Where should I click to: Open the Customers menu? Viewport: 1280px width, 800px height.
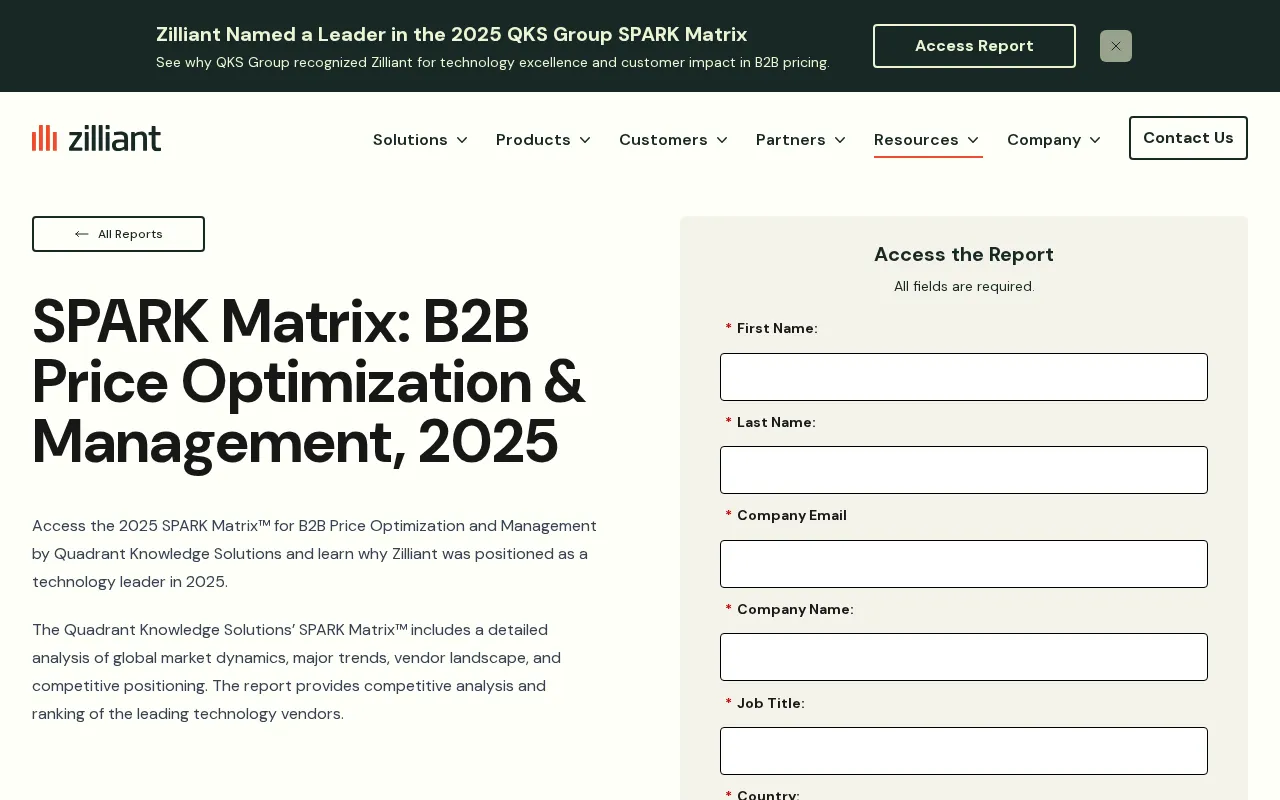663,140
